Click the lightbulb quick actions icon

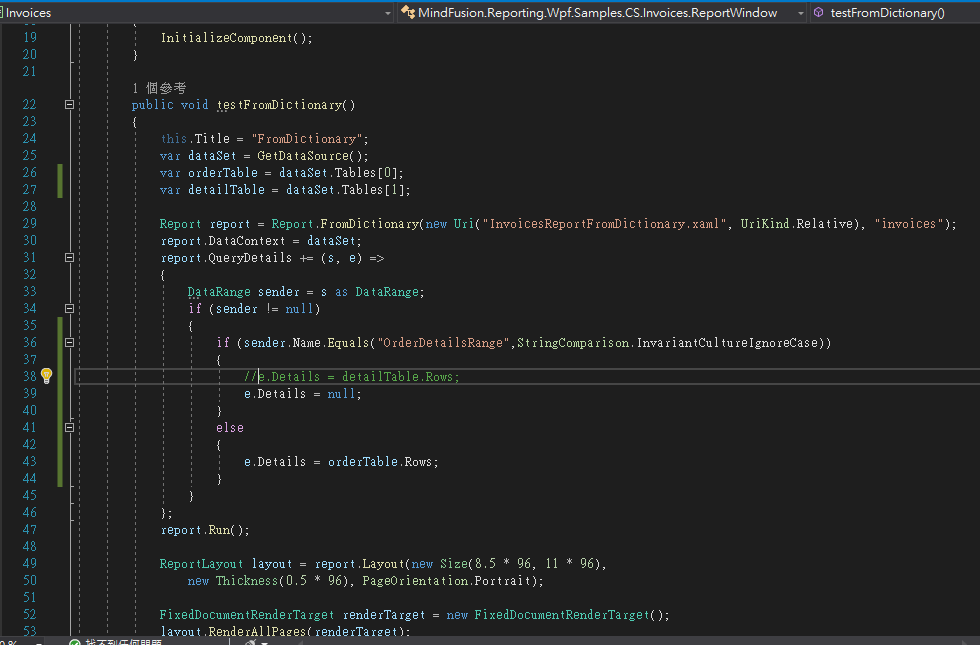45,376
